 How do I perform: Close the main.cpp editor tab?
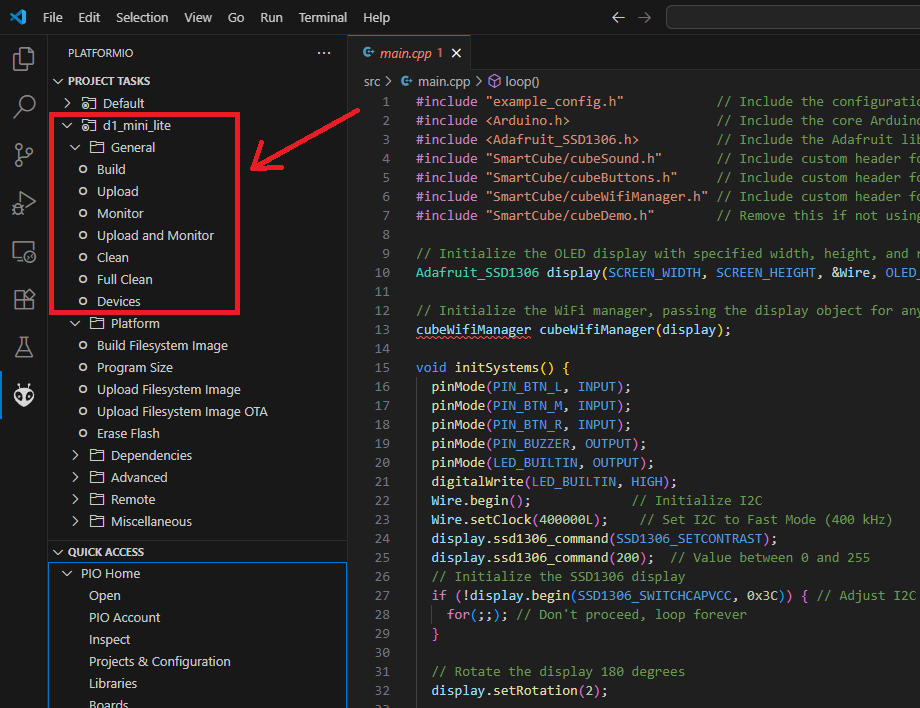[x=457, y=53]
